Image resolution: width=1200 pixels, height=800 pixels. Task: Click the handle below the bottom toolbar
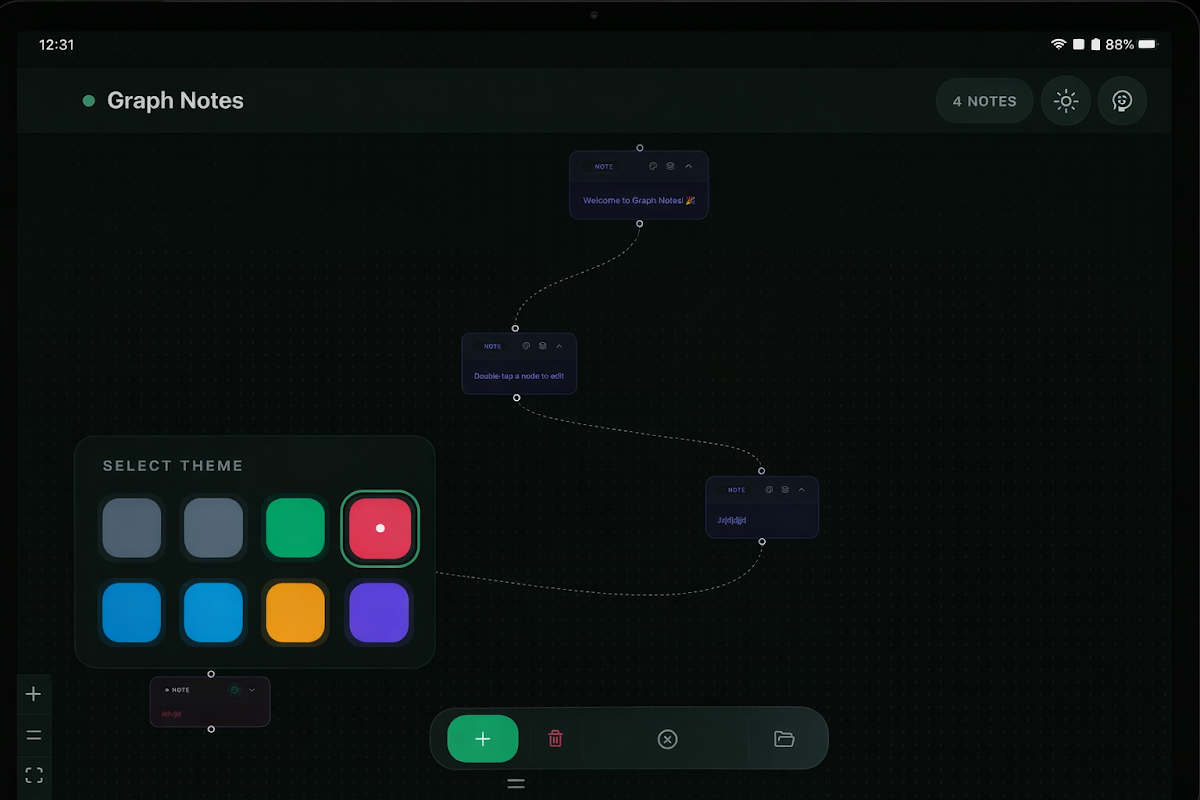point(516,784)
